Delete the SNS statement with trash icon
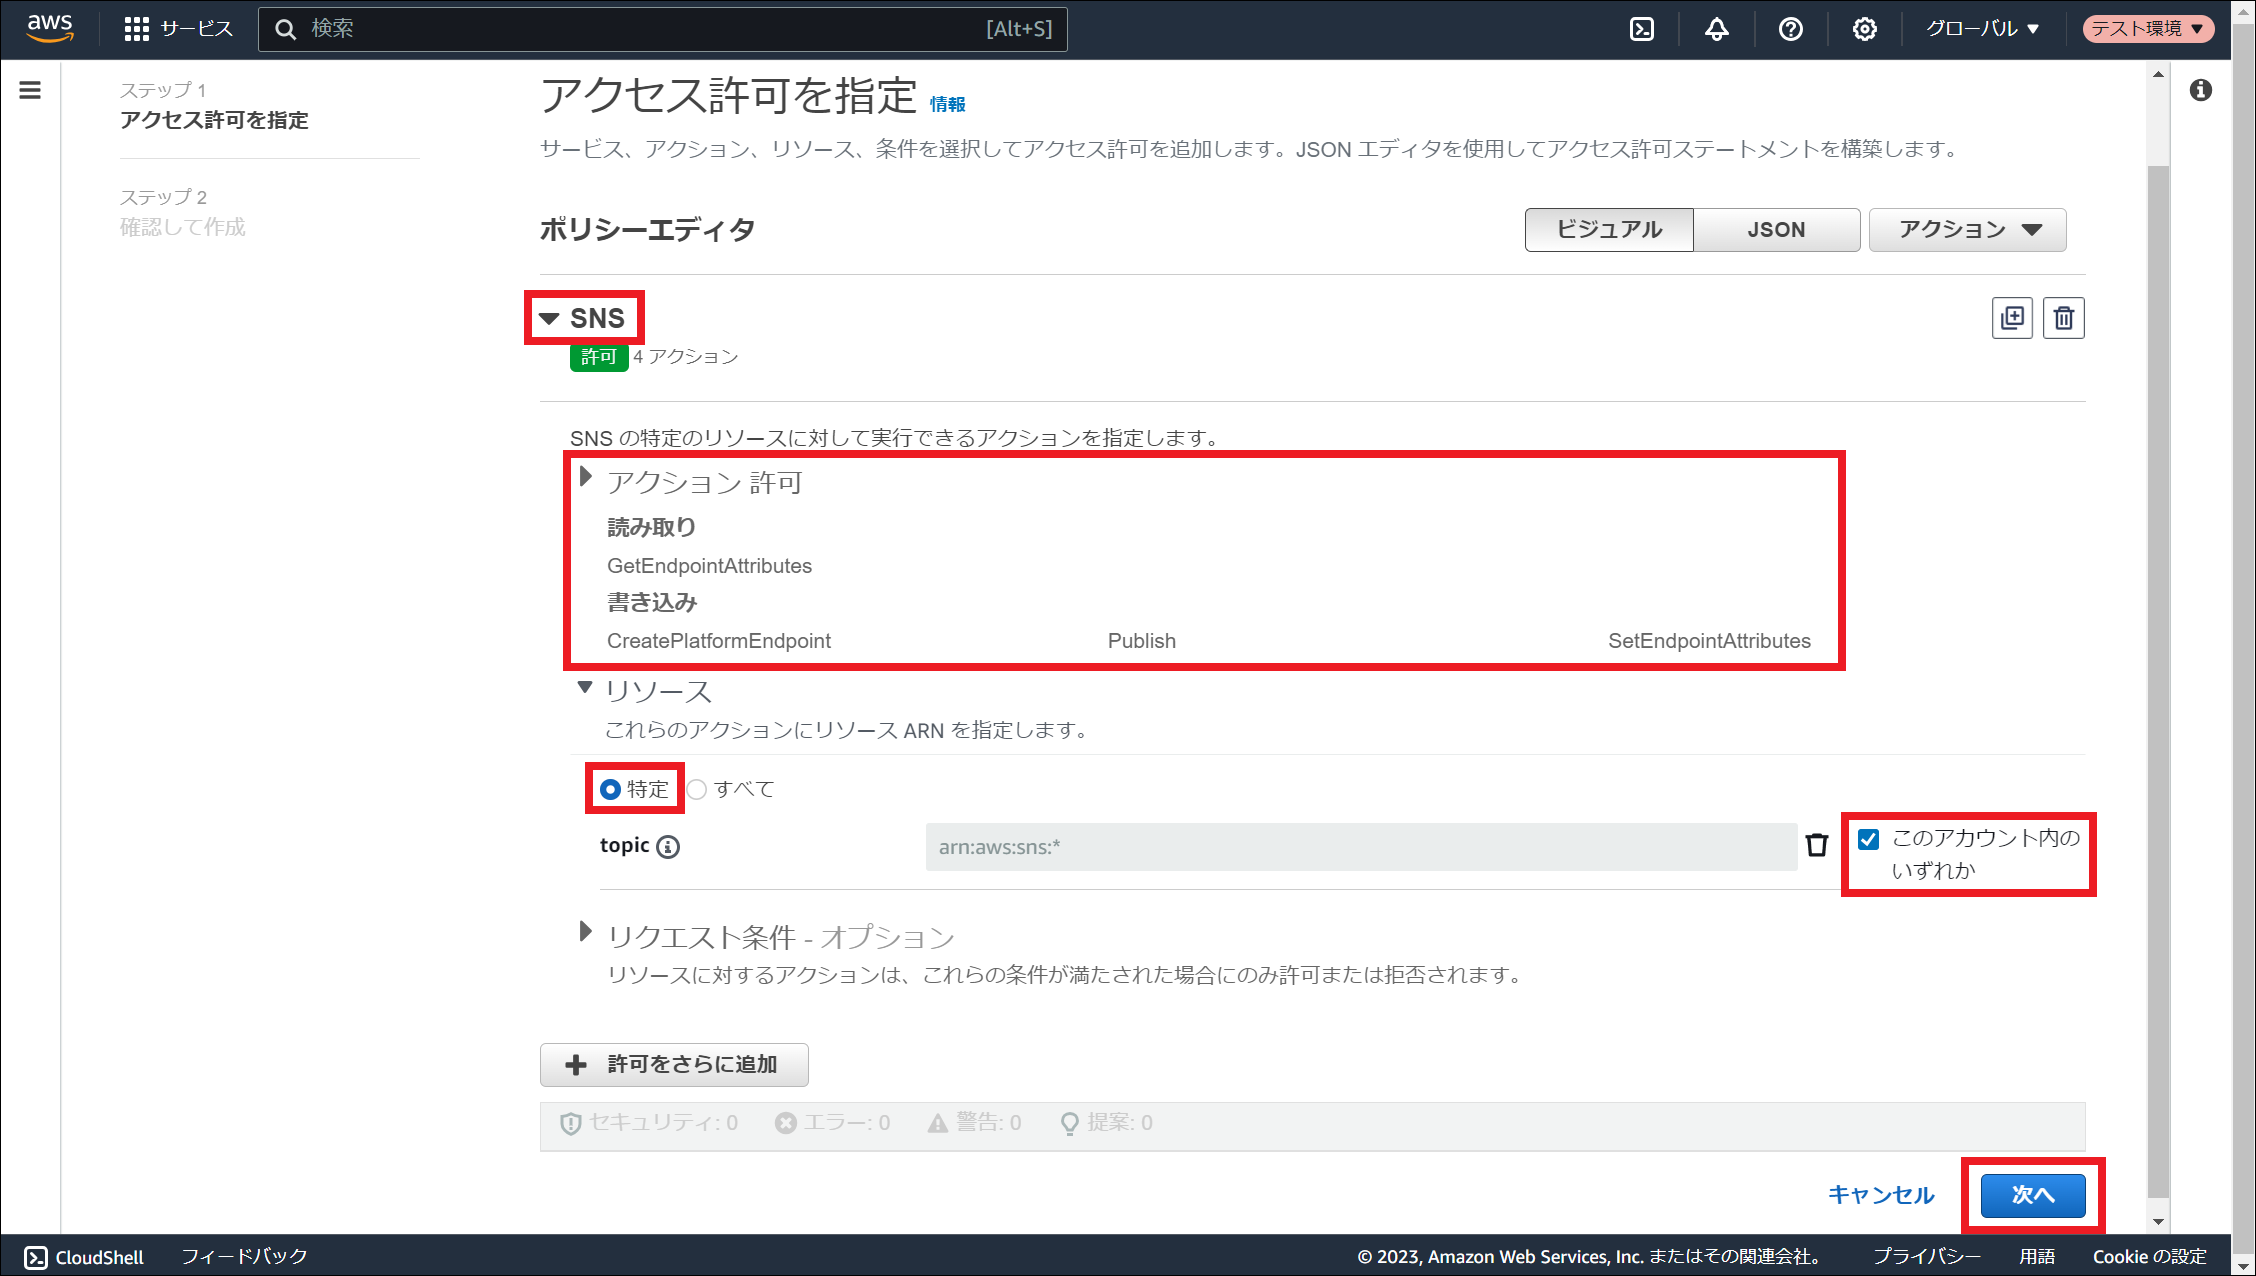The width and height of the screenshot is (2256, 1276). click(2063, 318)
